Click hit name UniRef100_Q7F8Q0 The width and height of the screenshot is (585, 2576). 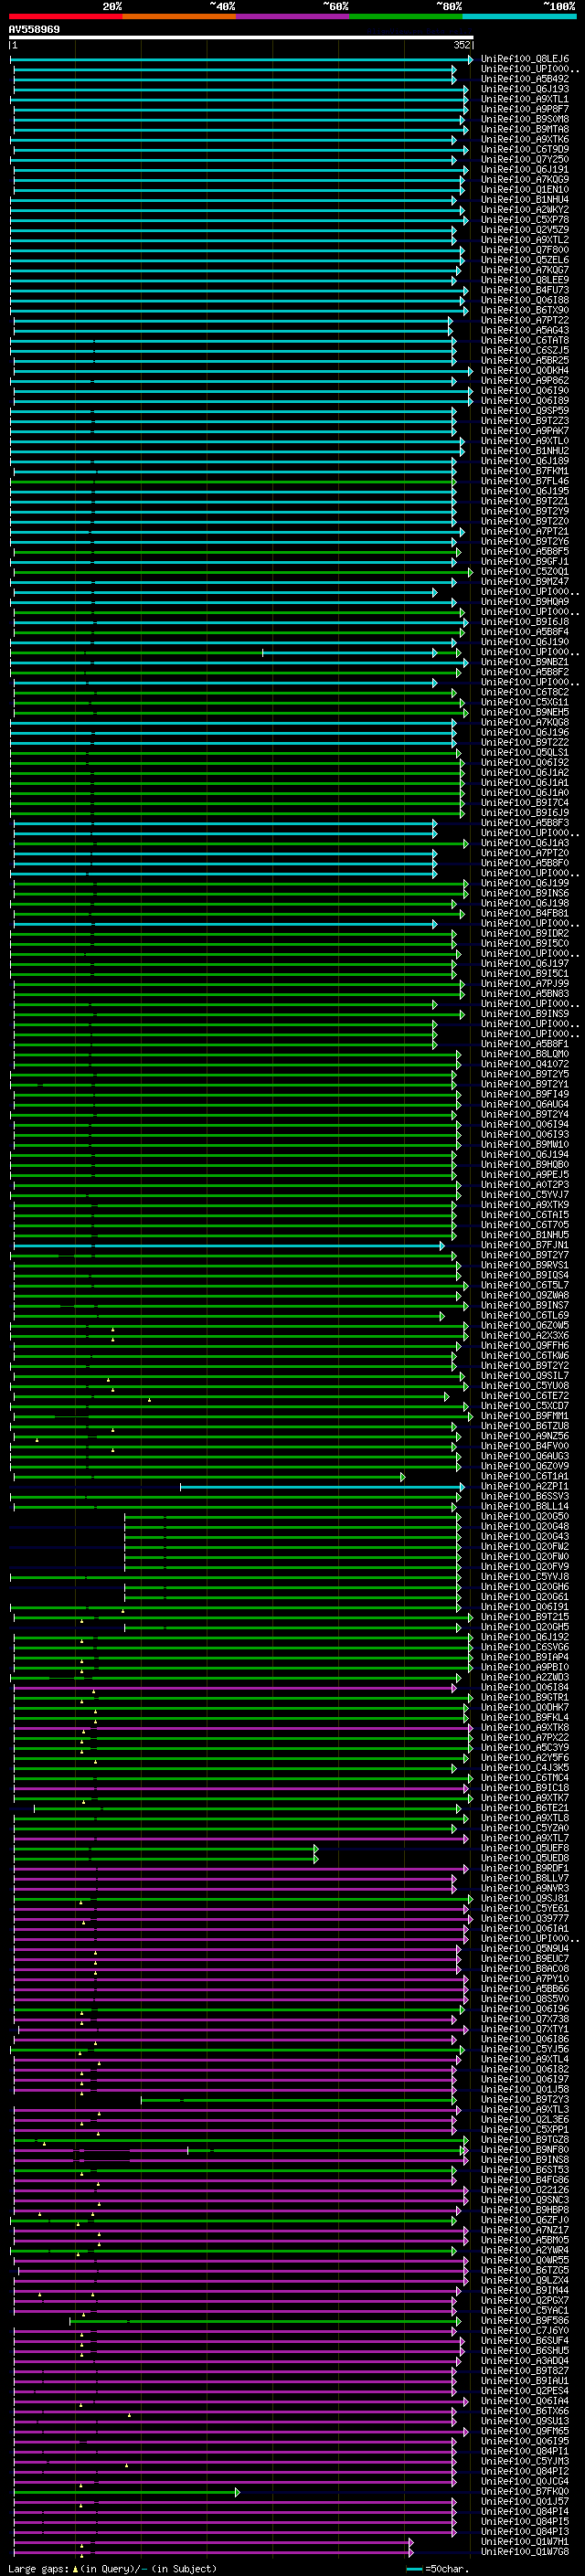point(525,250)
